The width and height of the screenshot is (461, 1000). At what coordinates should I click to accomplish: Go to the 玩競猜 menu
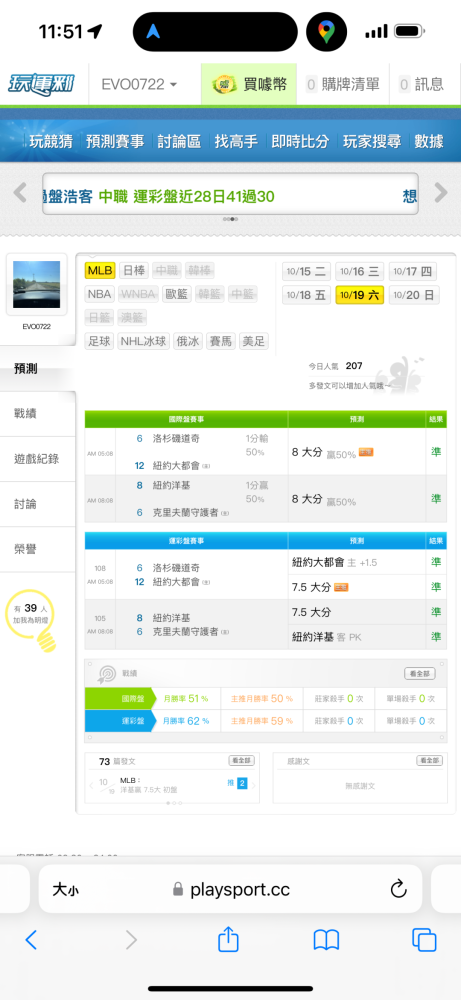[51, 141]
